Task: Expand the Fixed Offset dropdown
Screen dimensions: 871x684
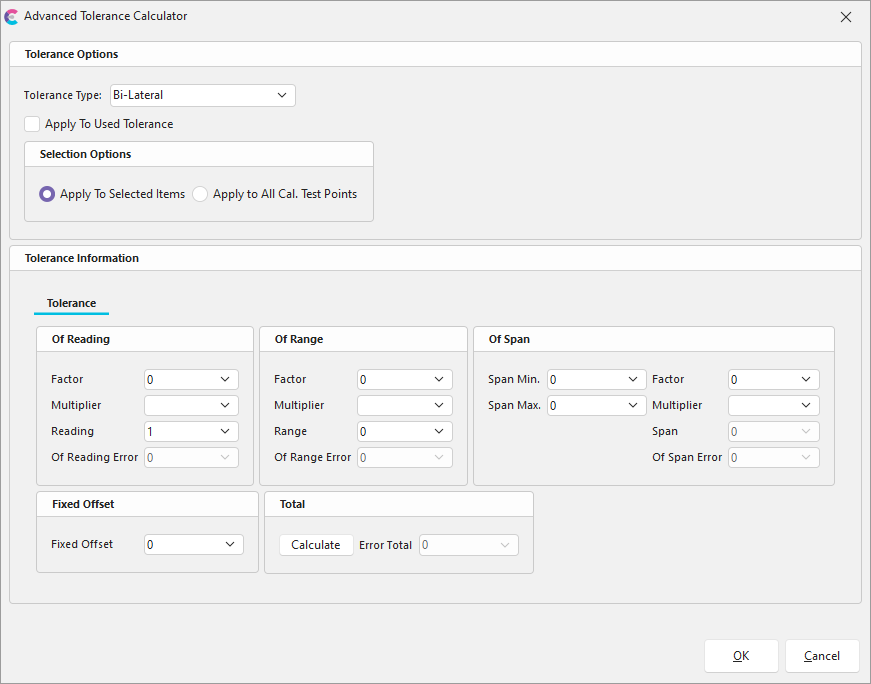Action: [x=193, y=544]
